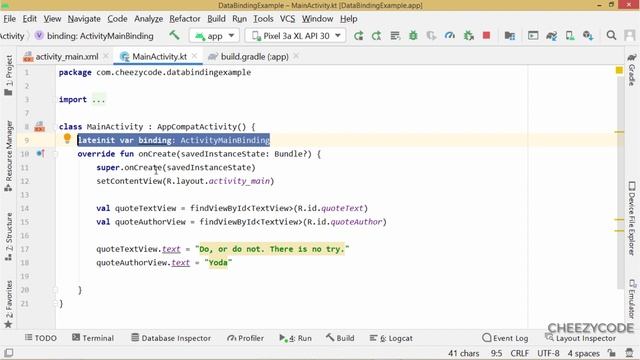Click the fold end marker at line 20
The width and height of the screenshot is (640, 360).
(55, 290)
